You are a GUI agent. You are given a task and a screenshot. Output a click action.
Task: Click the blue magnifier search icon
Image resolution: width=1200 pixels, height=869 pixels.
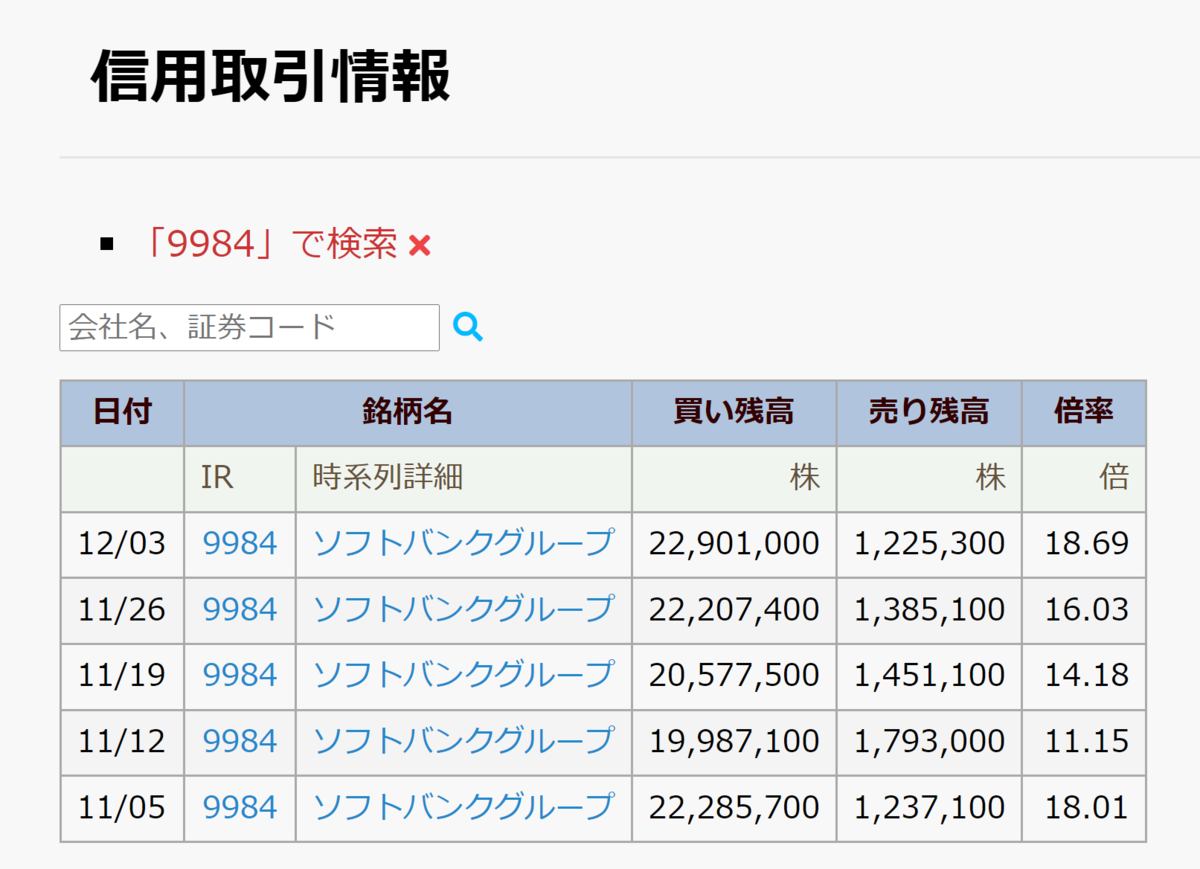tap(468, 327)
